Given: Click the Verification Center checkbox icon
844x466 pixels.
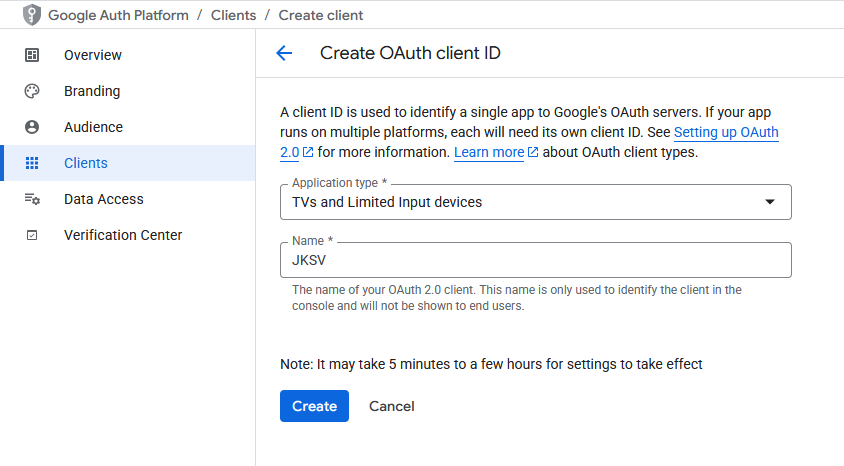Looking at the screenshot, I should [x=32, y=235].
